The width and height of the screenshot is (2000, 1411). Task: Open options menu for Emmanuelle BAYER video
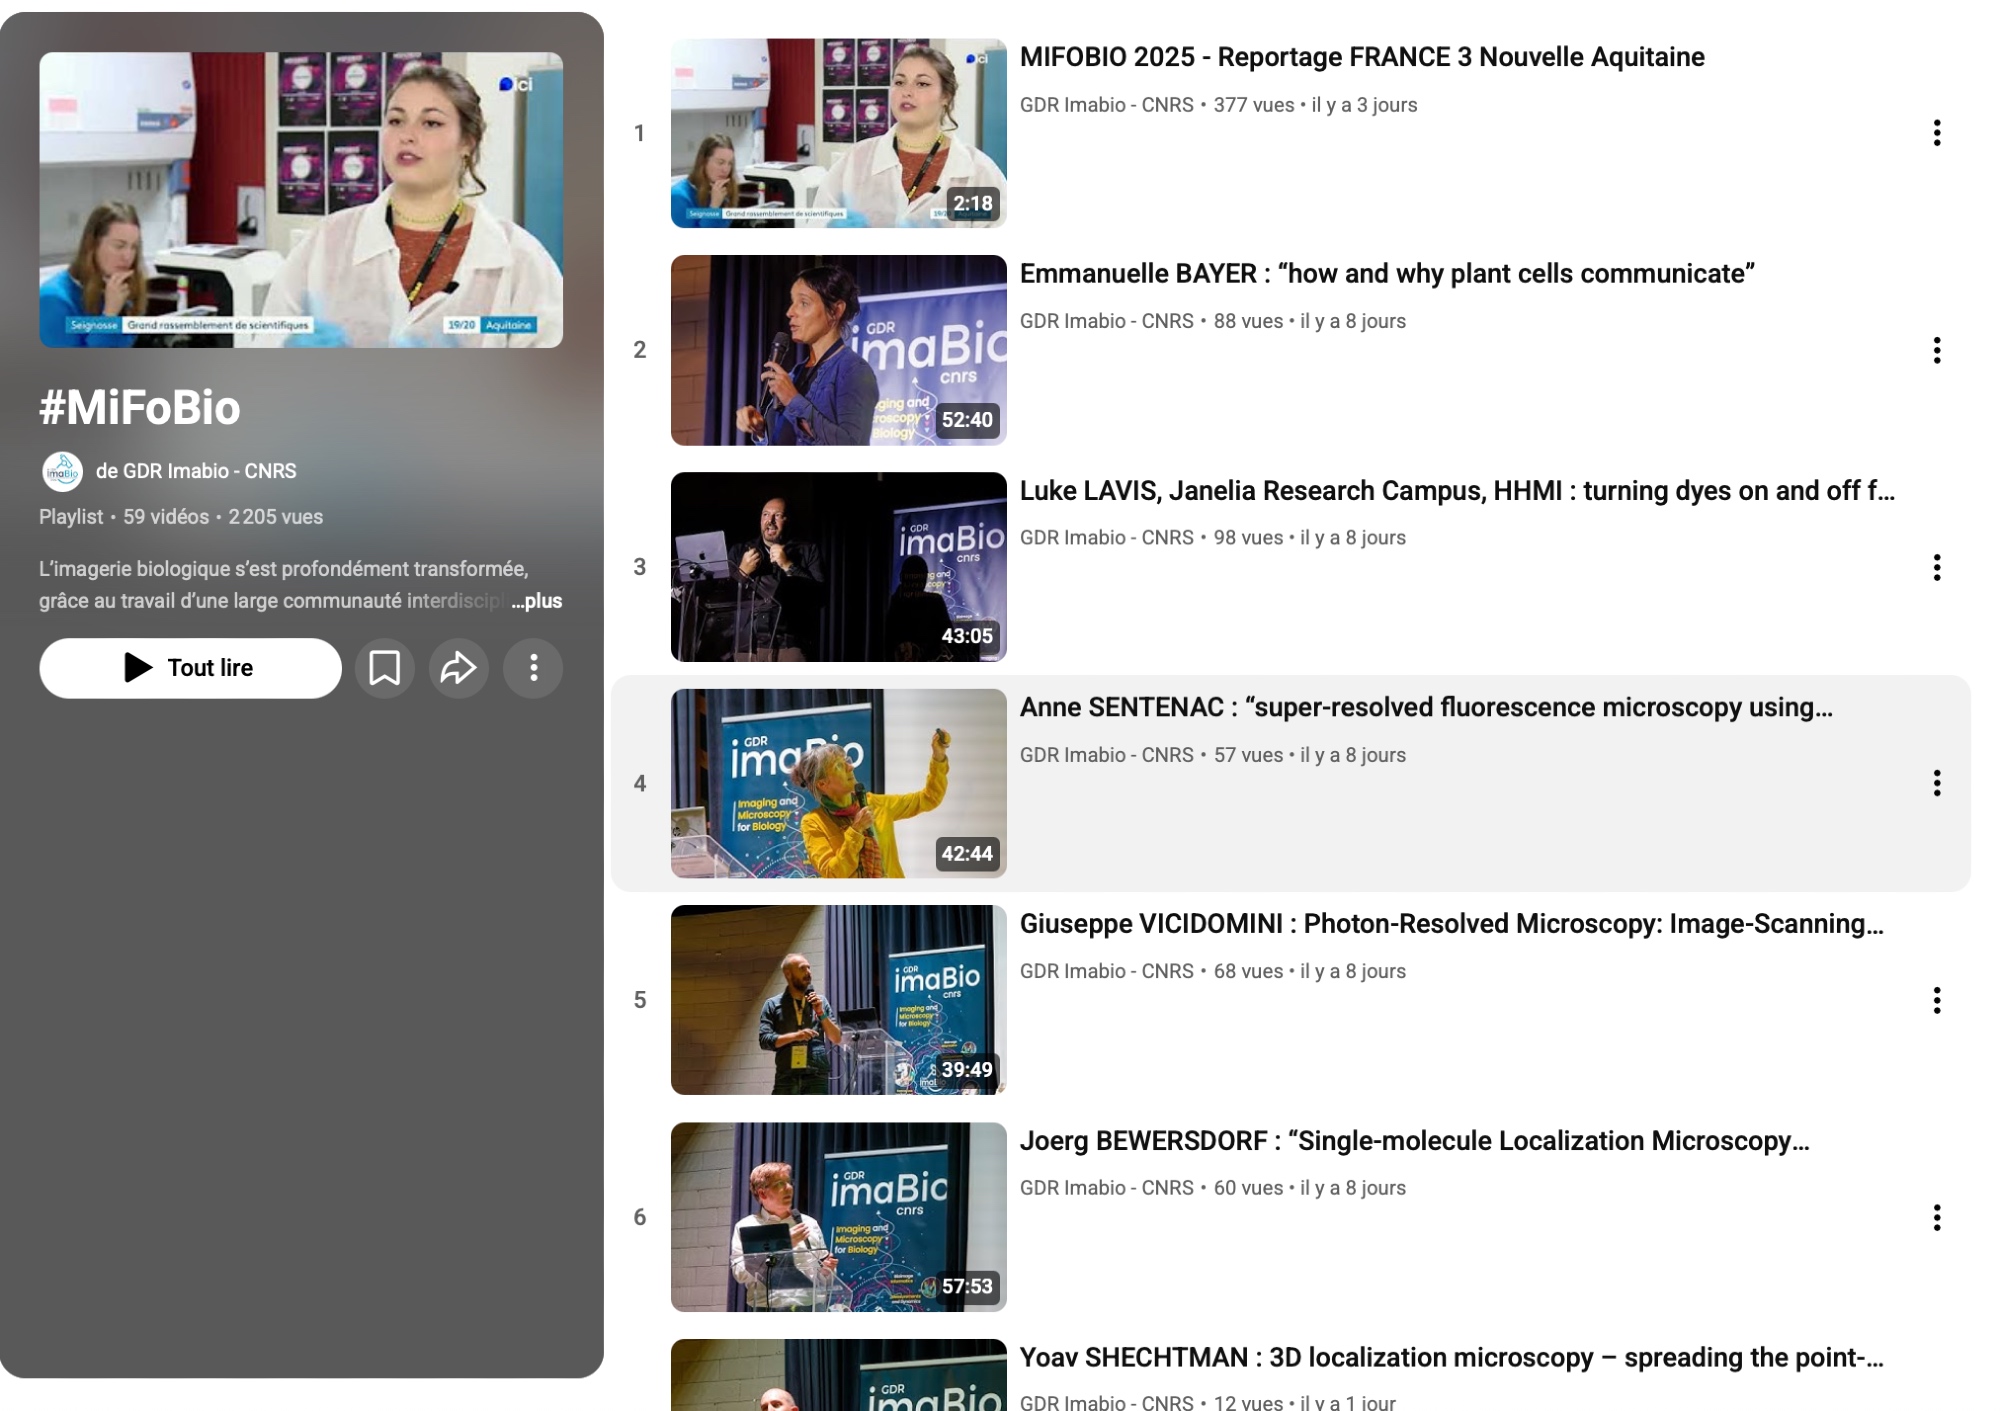tap(1936, 350)
